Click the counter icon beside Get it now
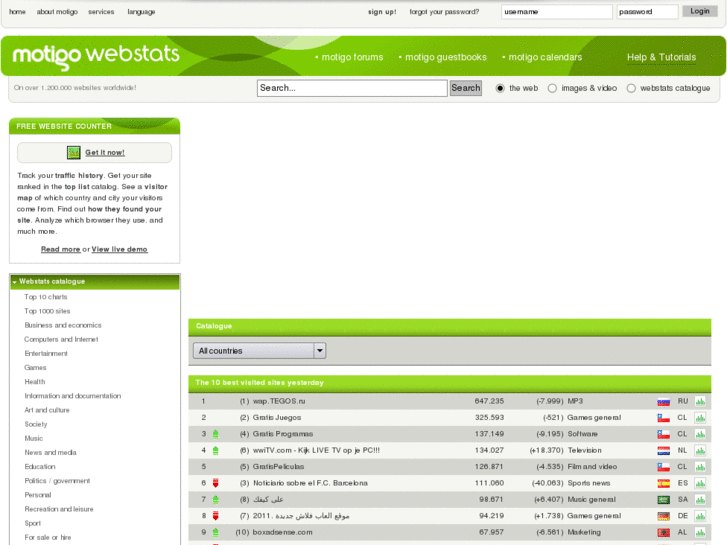 (x=73, y=153)
